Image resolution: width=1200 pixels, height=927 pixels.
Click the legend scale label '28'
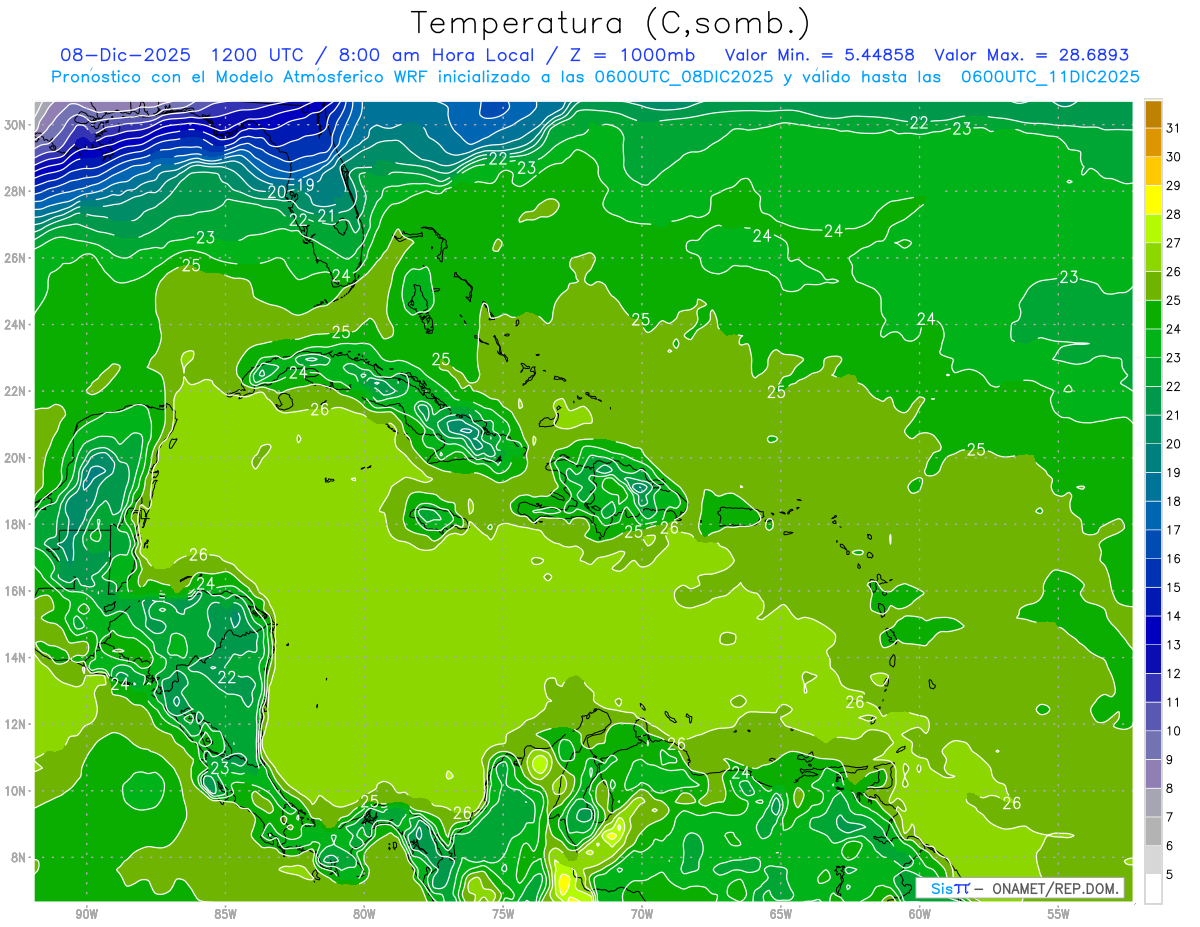pos(1174,214)
